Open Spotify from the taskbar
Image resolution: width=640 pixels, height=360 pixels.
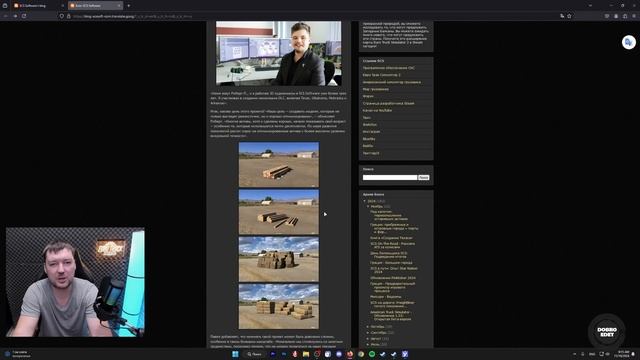pyautogui.click(x=372, y=354)
